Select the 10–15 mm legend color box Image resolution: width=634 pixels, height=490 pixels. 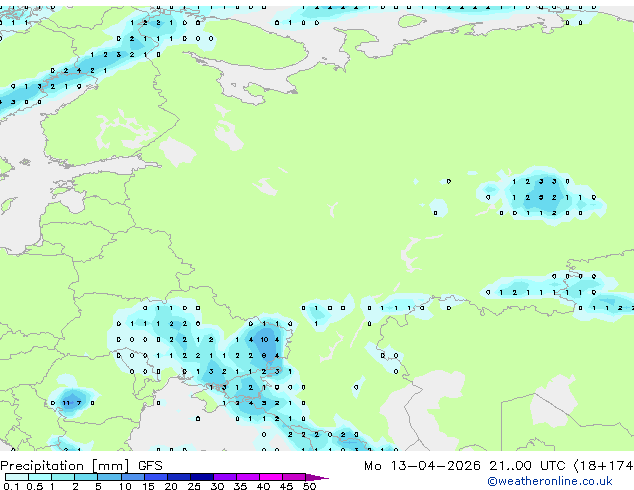[132, 477]
